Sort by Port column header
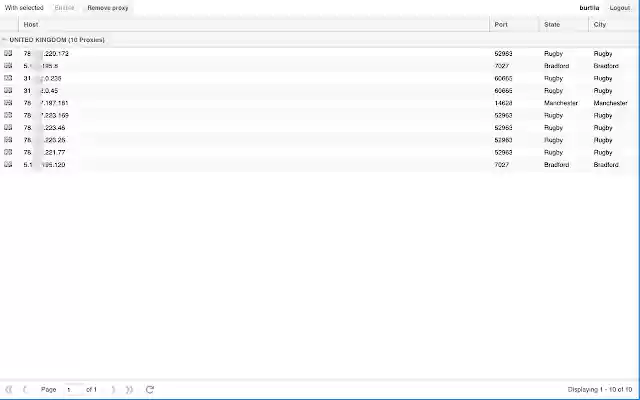 click(514, 24)
